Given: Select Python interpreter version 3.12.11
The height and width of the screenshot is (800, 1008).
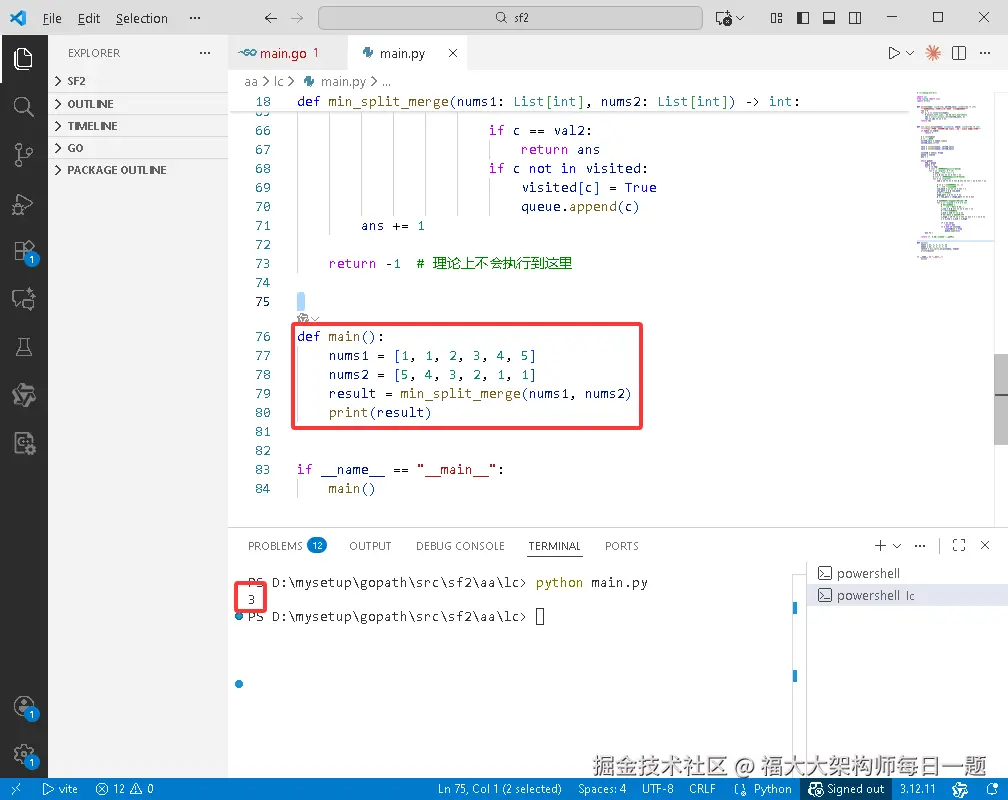Looking at the screenshot, I should point(917,789).
